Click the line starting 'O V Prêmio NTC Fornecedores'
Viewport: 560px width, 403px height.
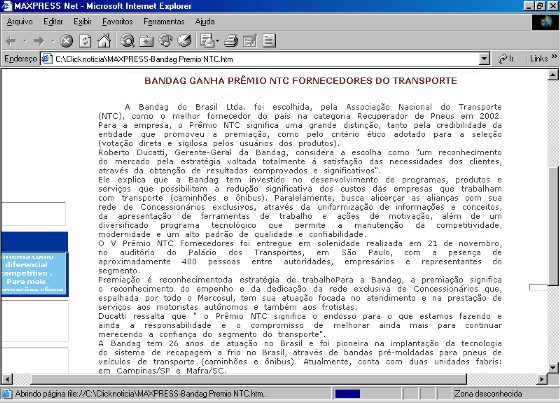click(x=300, y=244)
